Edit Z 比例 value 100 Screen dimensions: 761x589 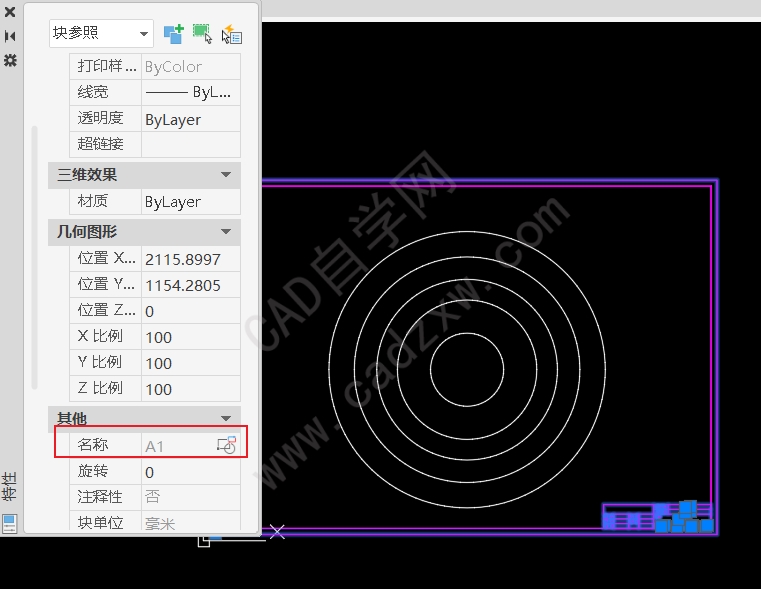coord(191,389)
